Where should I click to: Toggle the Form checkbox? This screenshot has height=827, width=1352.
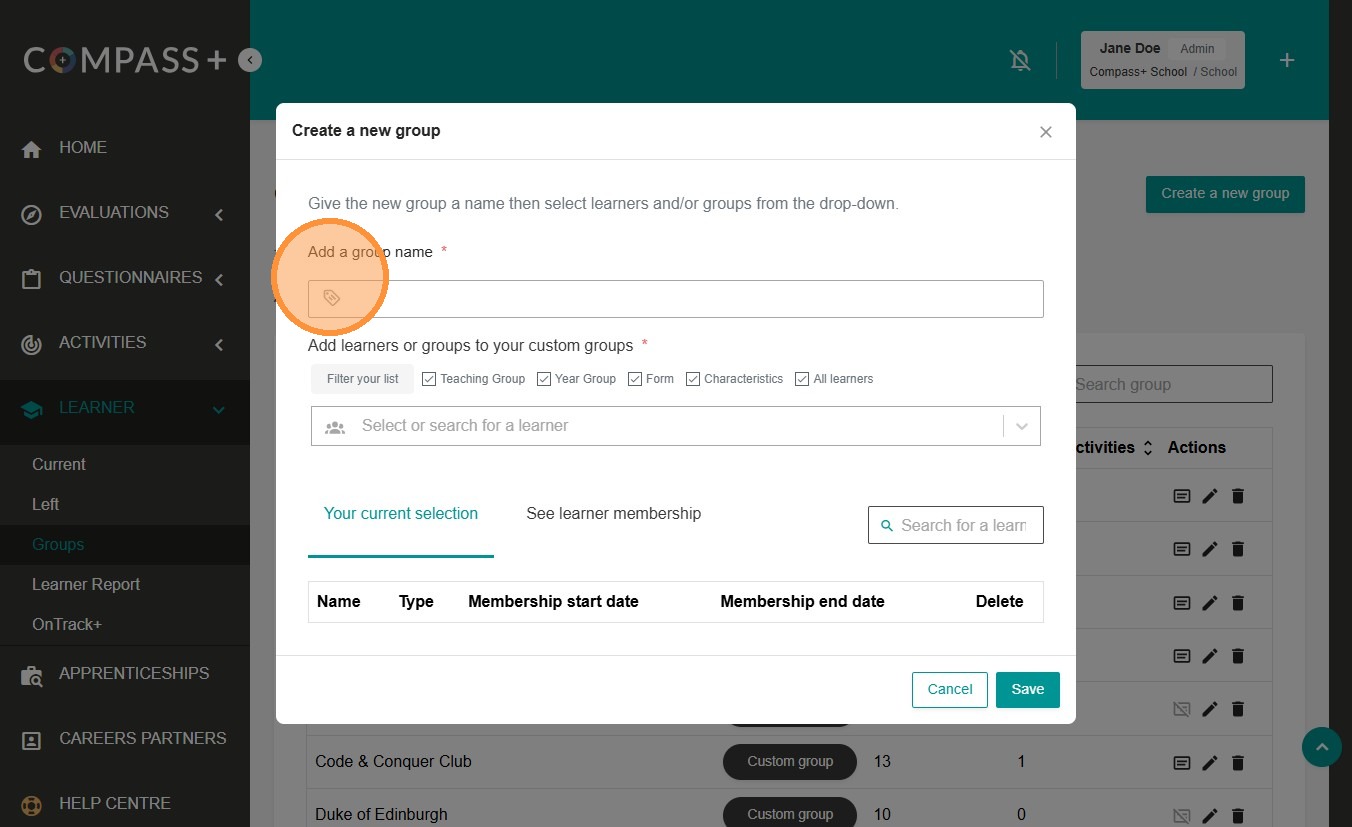[635, 379]
